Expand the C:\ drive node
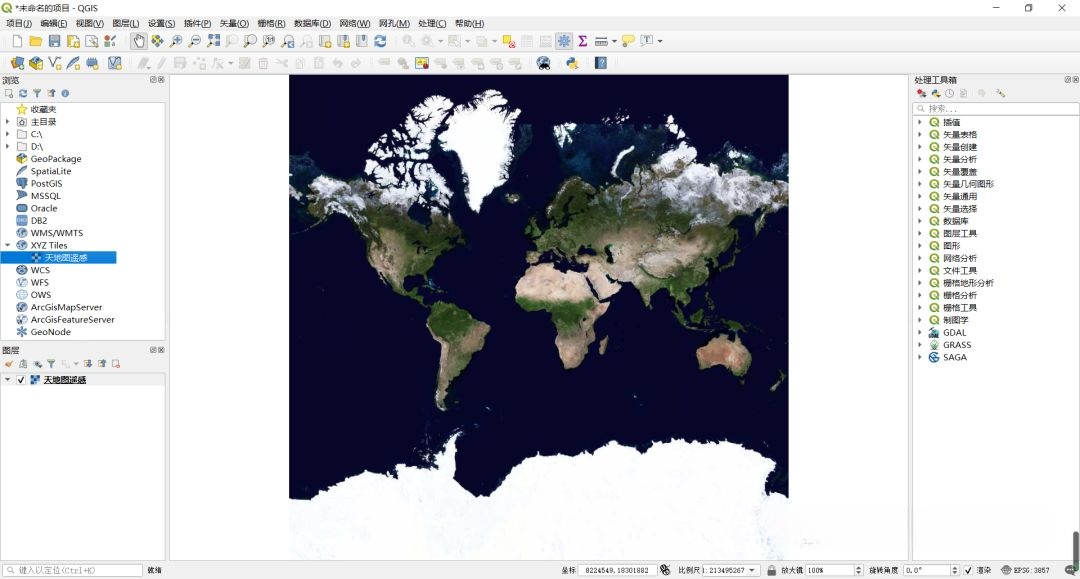This screenshot has width=1080, height=579. coord(8,134)
